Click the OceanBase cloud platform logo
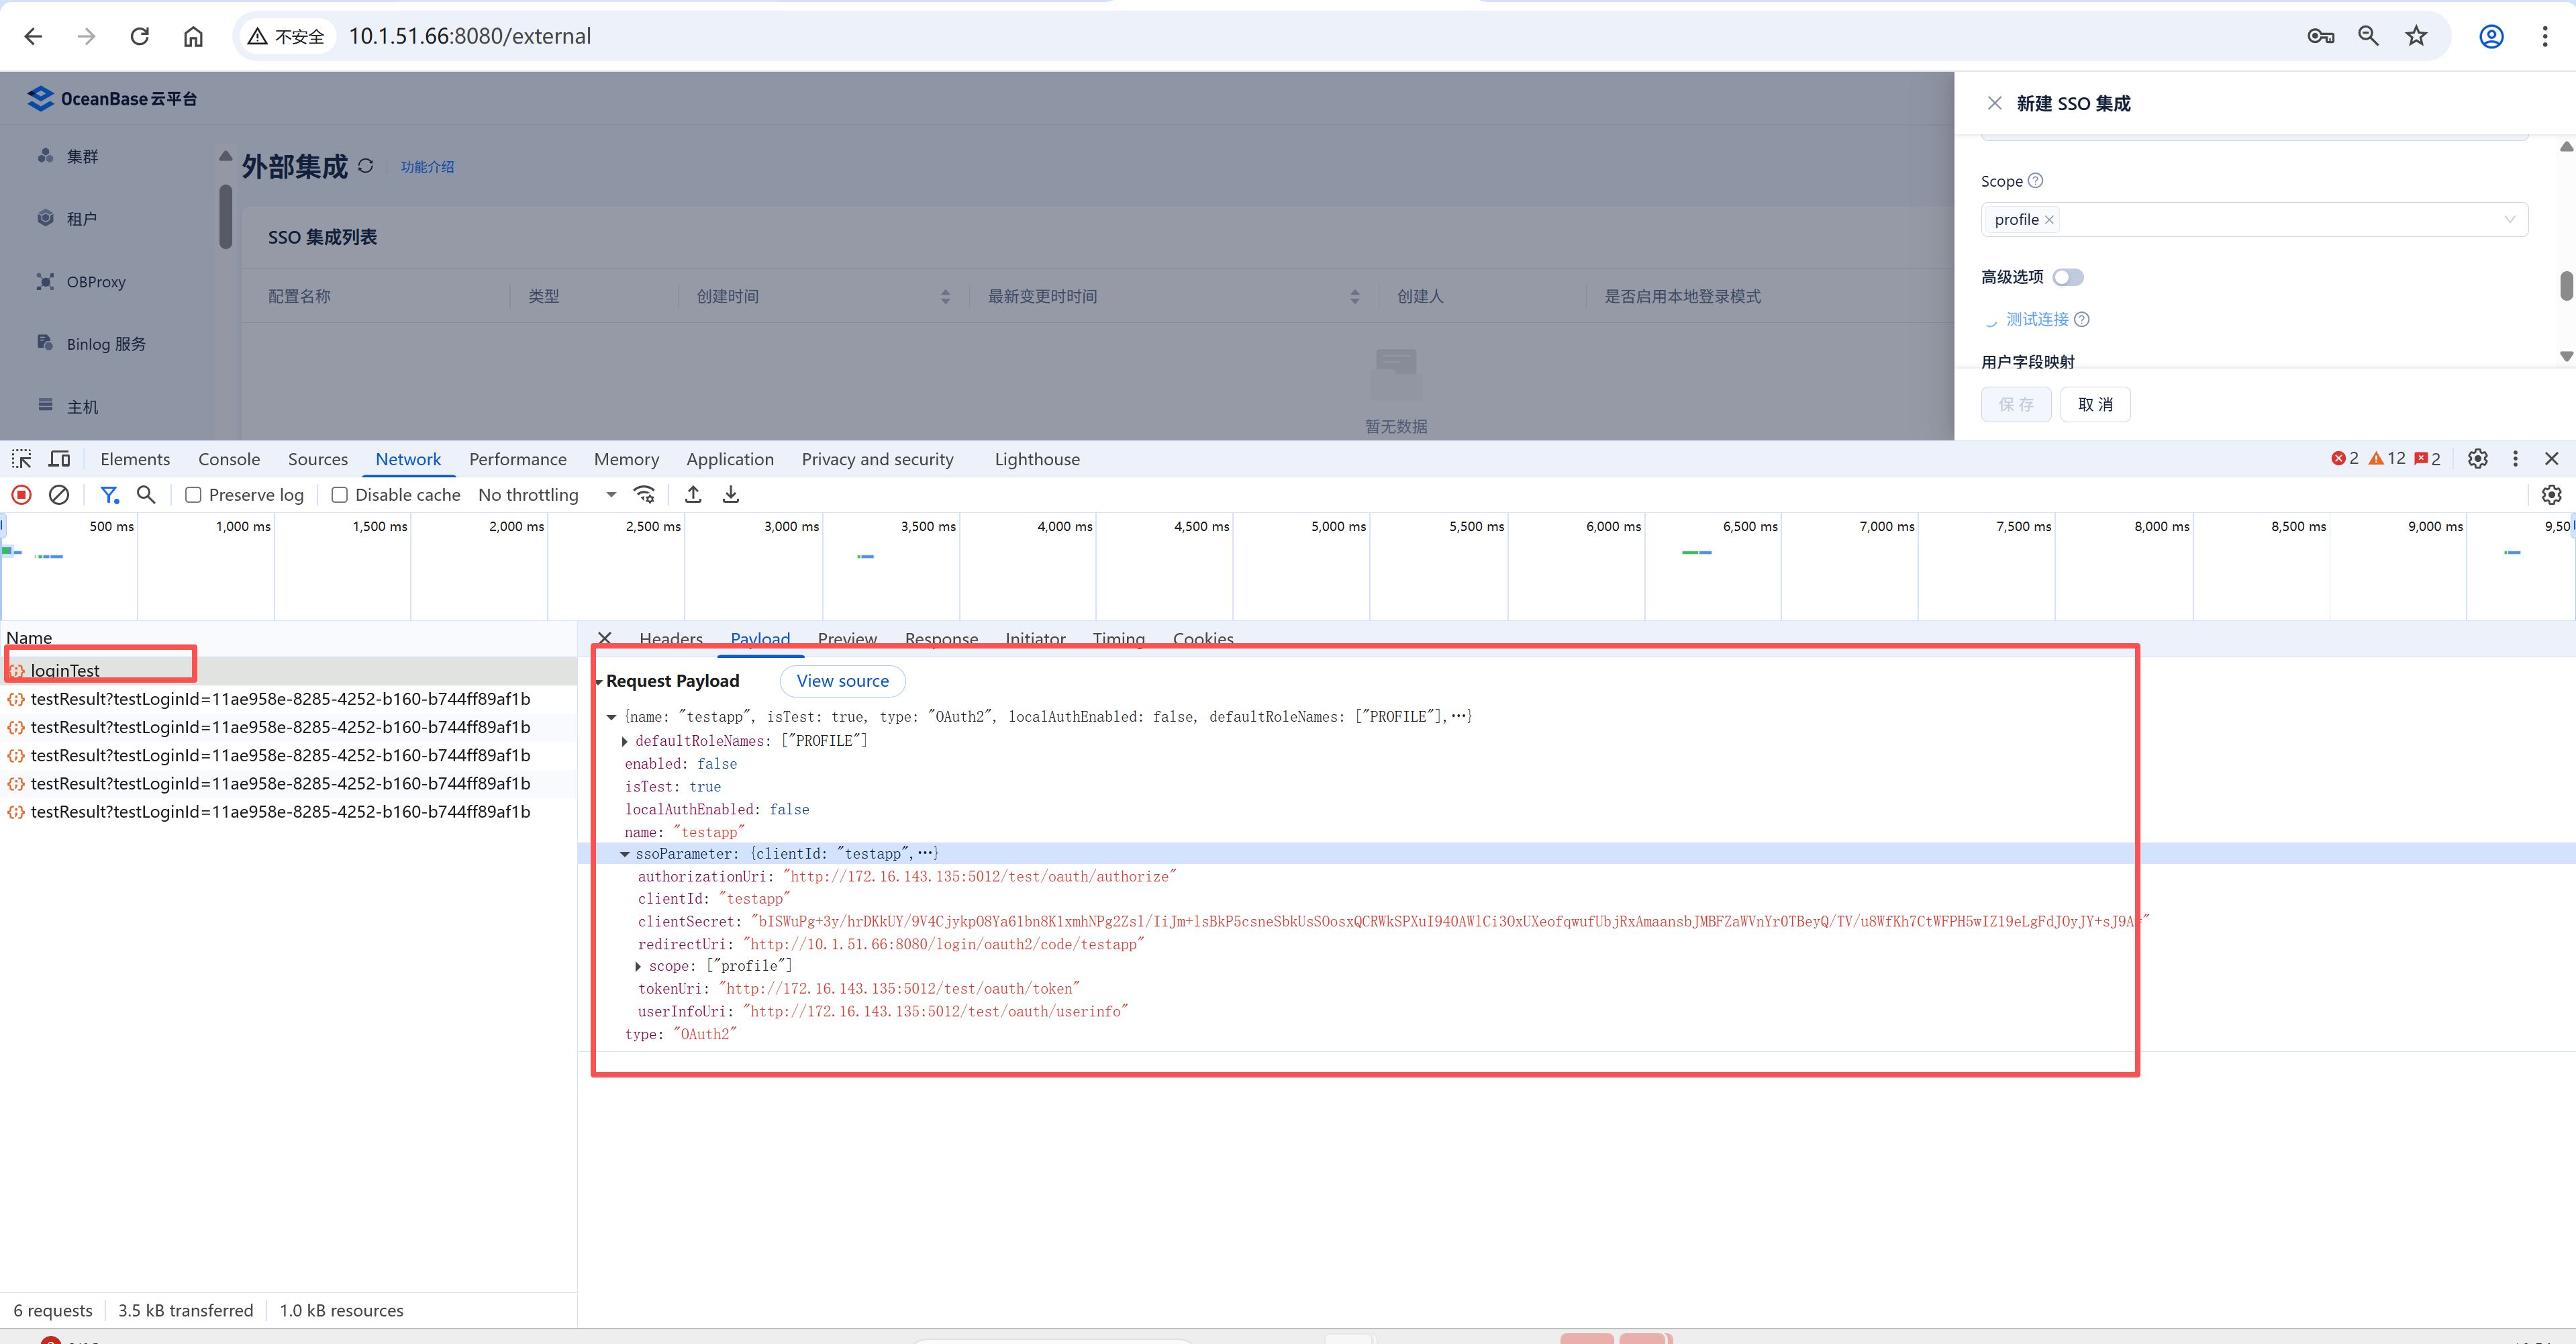The height and width of the screenshot is (1344, 2576). coord(112,98)
